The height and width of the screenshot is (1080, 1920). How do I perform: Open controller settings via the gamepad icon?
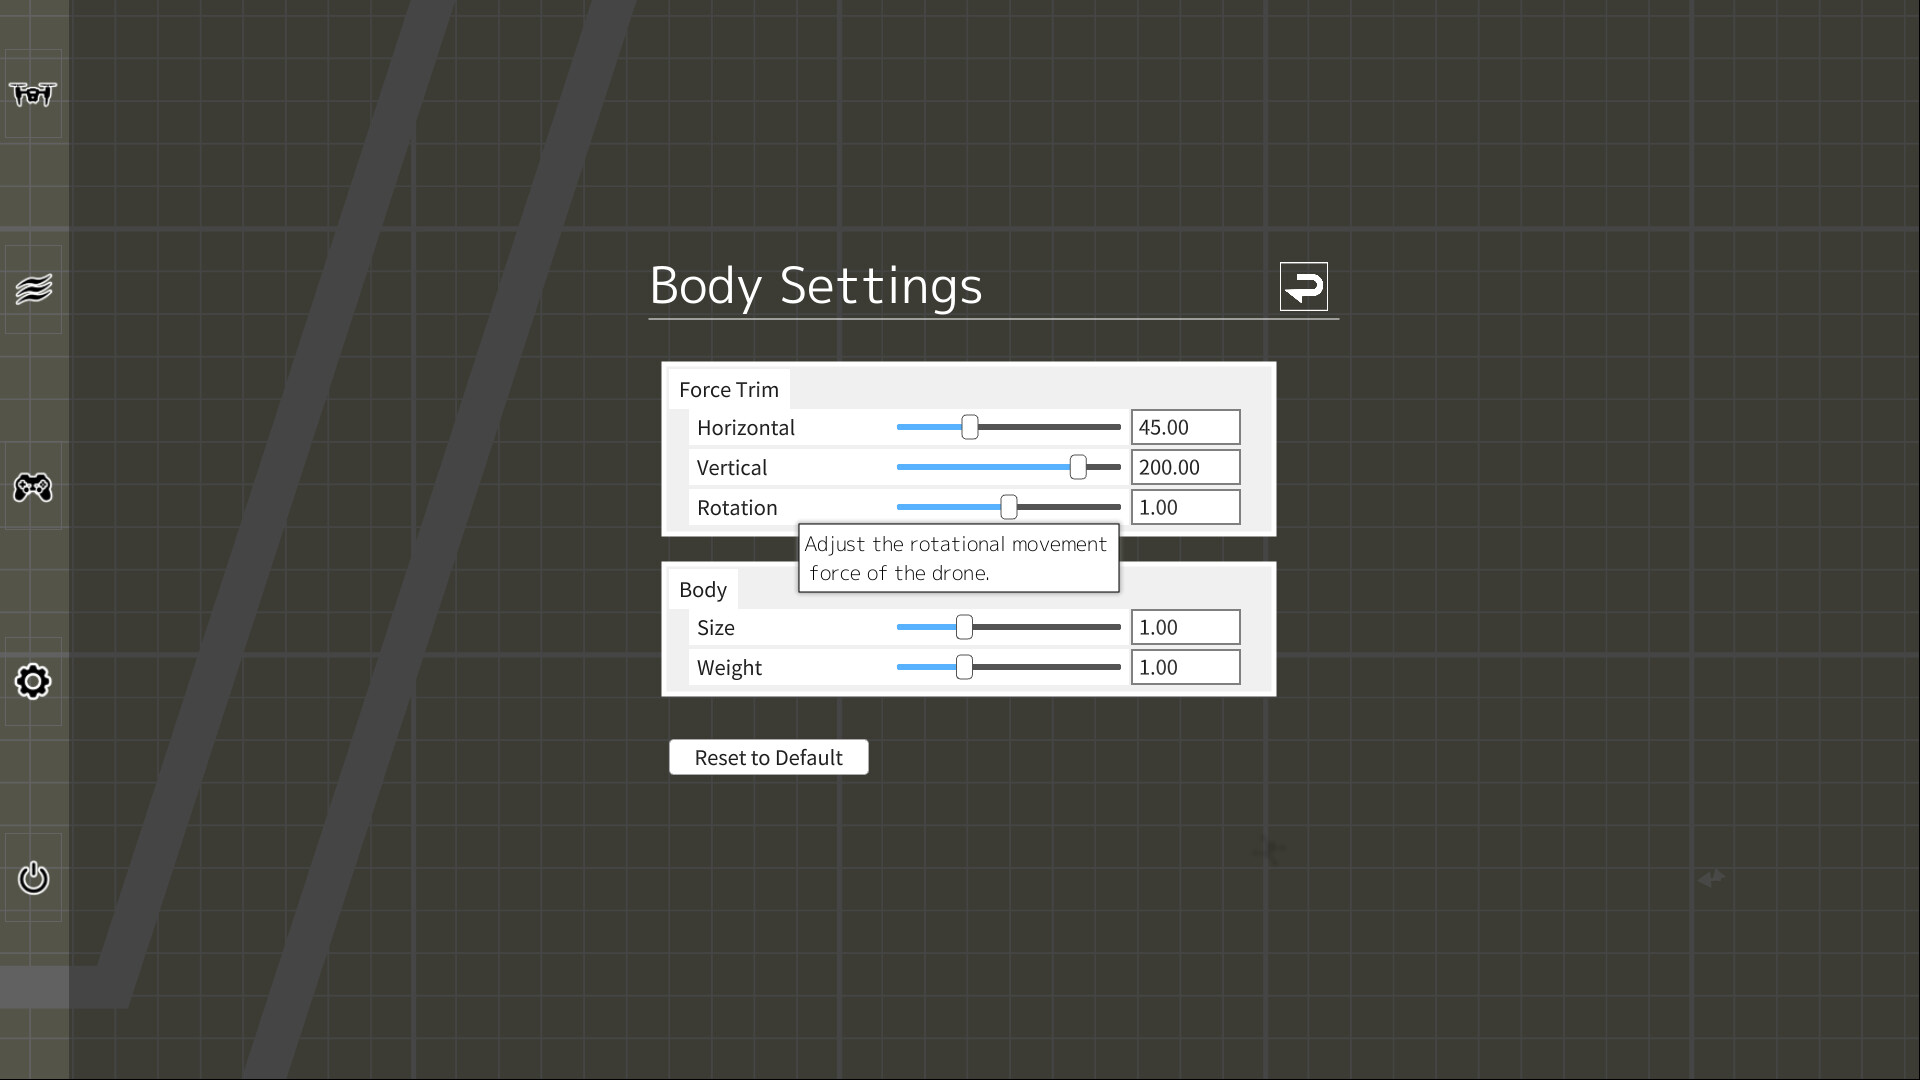[33, 489]
